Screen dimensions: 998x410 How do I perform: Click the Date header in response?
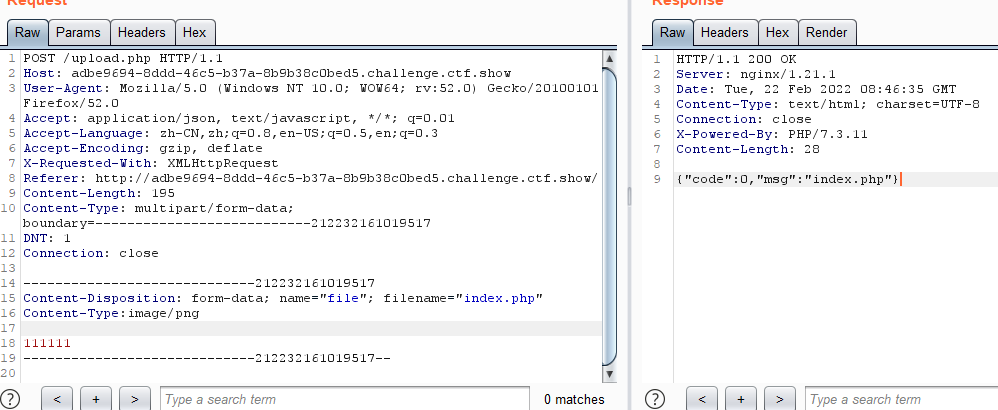point(817,90)
